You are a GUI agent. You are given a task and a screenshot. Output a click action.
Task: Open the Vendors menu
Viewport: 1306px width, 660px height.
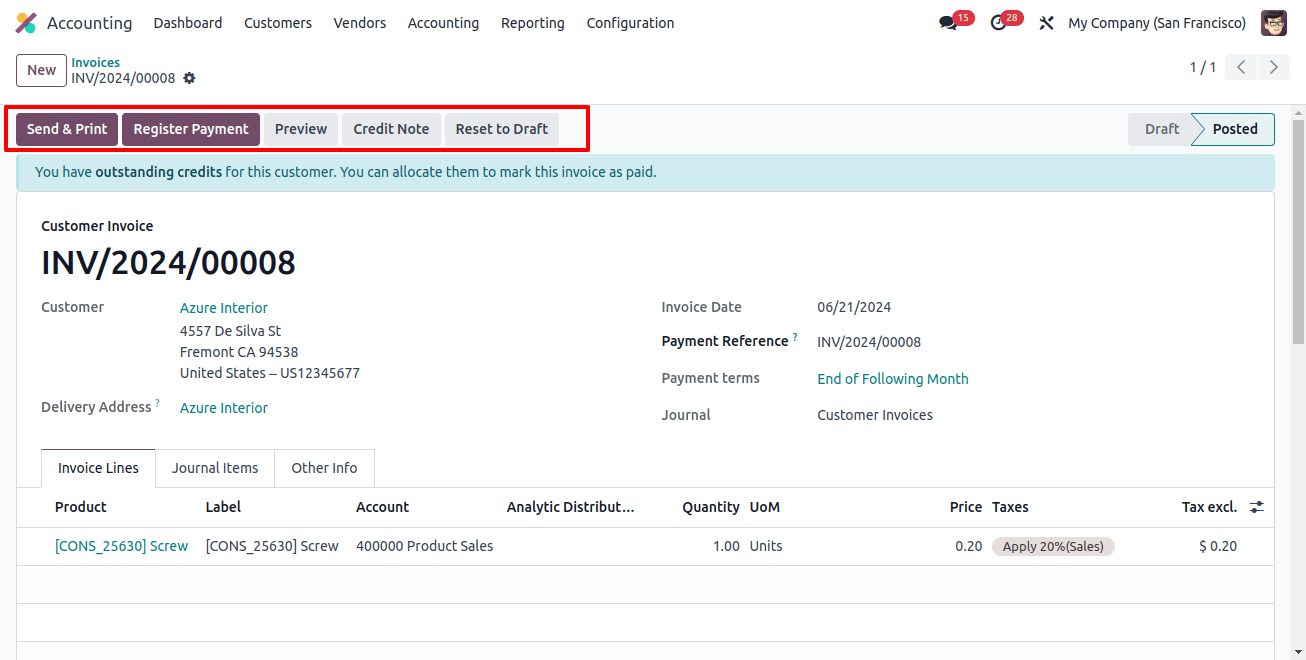pos(360,23)
